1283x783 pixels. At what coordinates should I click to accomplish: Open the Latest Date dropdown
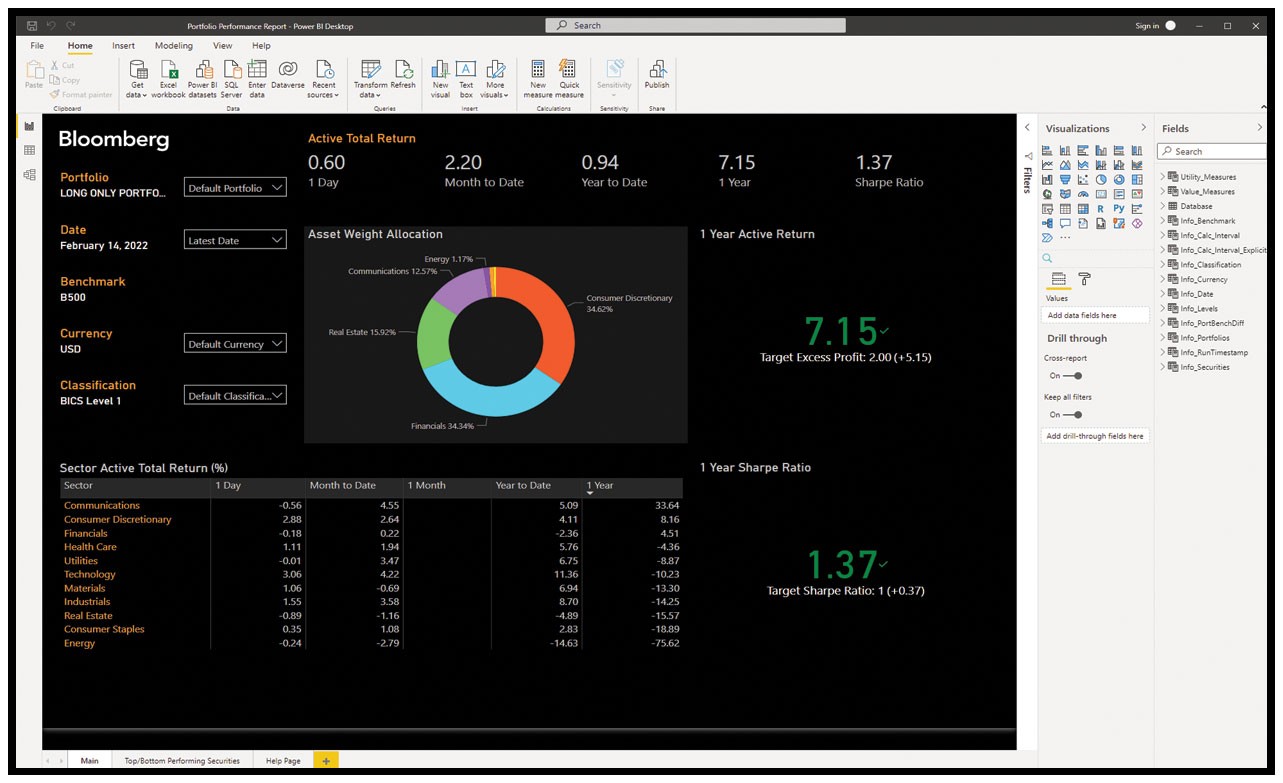[235, 239]
